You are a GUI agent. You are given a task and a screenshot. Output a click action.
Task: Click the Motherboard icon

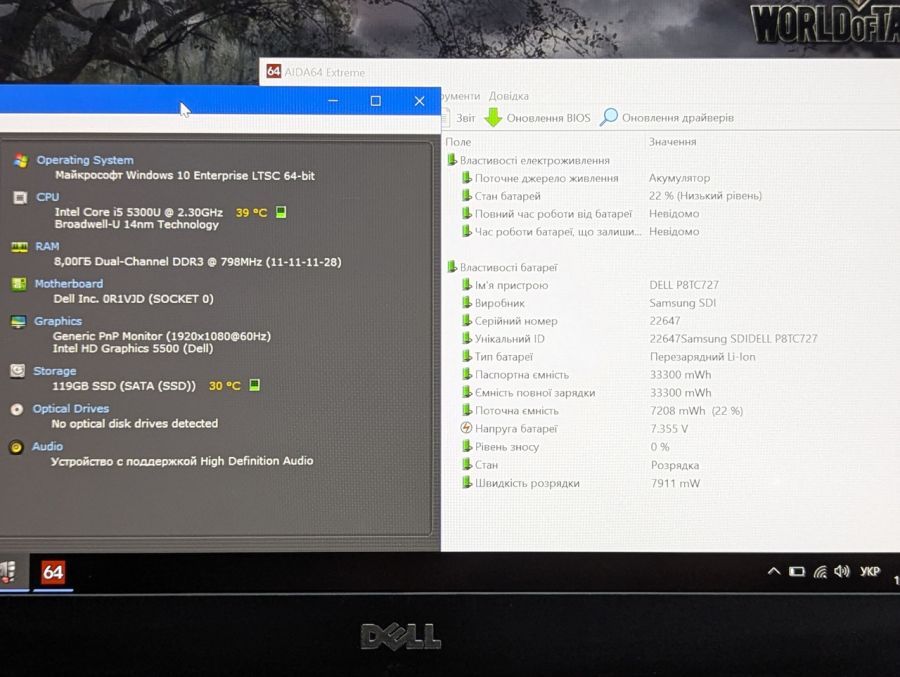click(19, 284)
